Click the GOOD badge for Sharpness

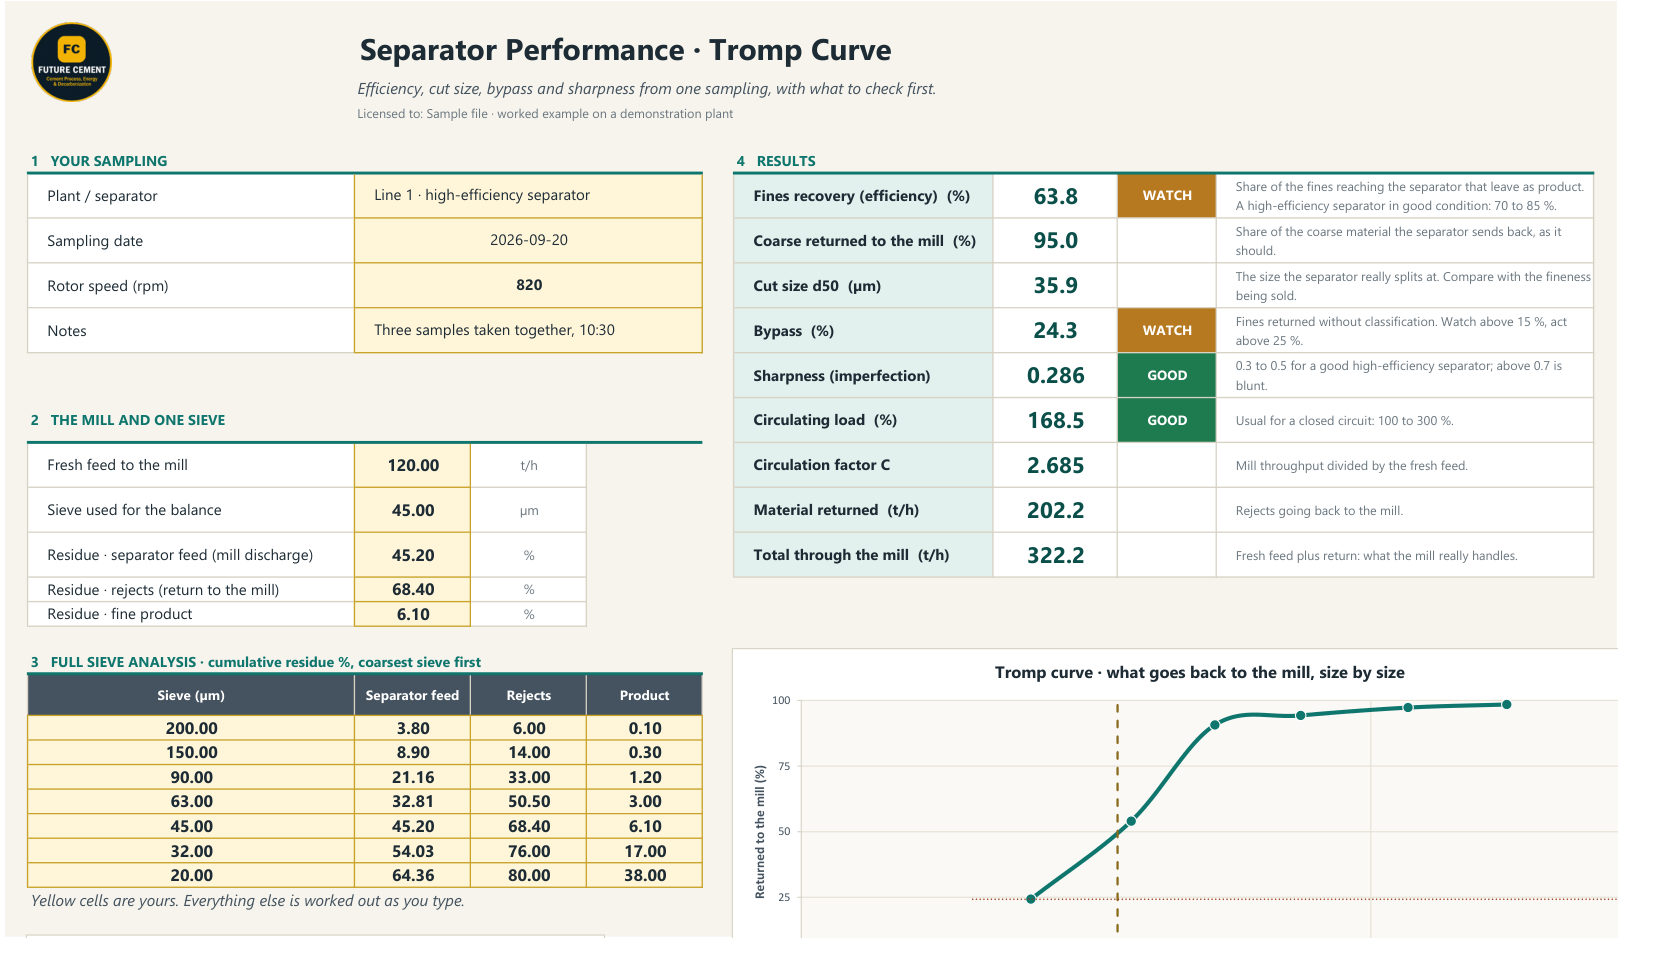coord(1167,375)
